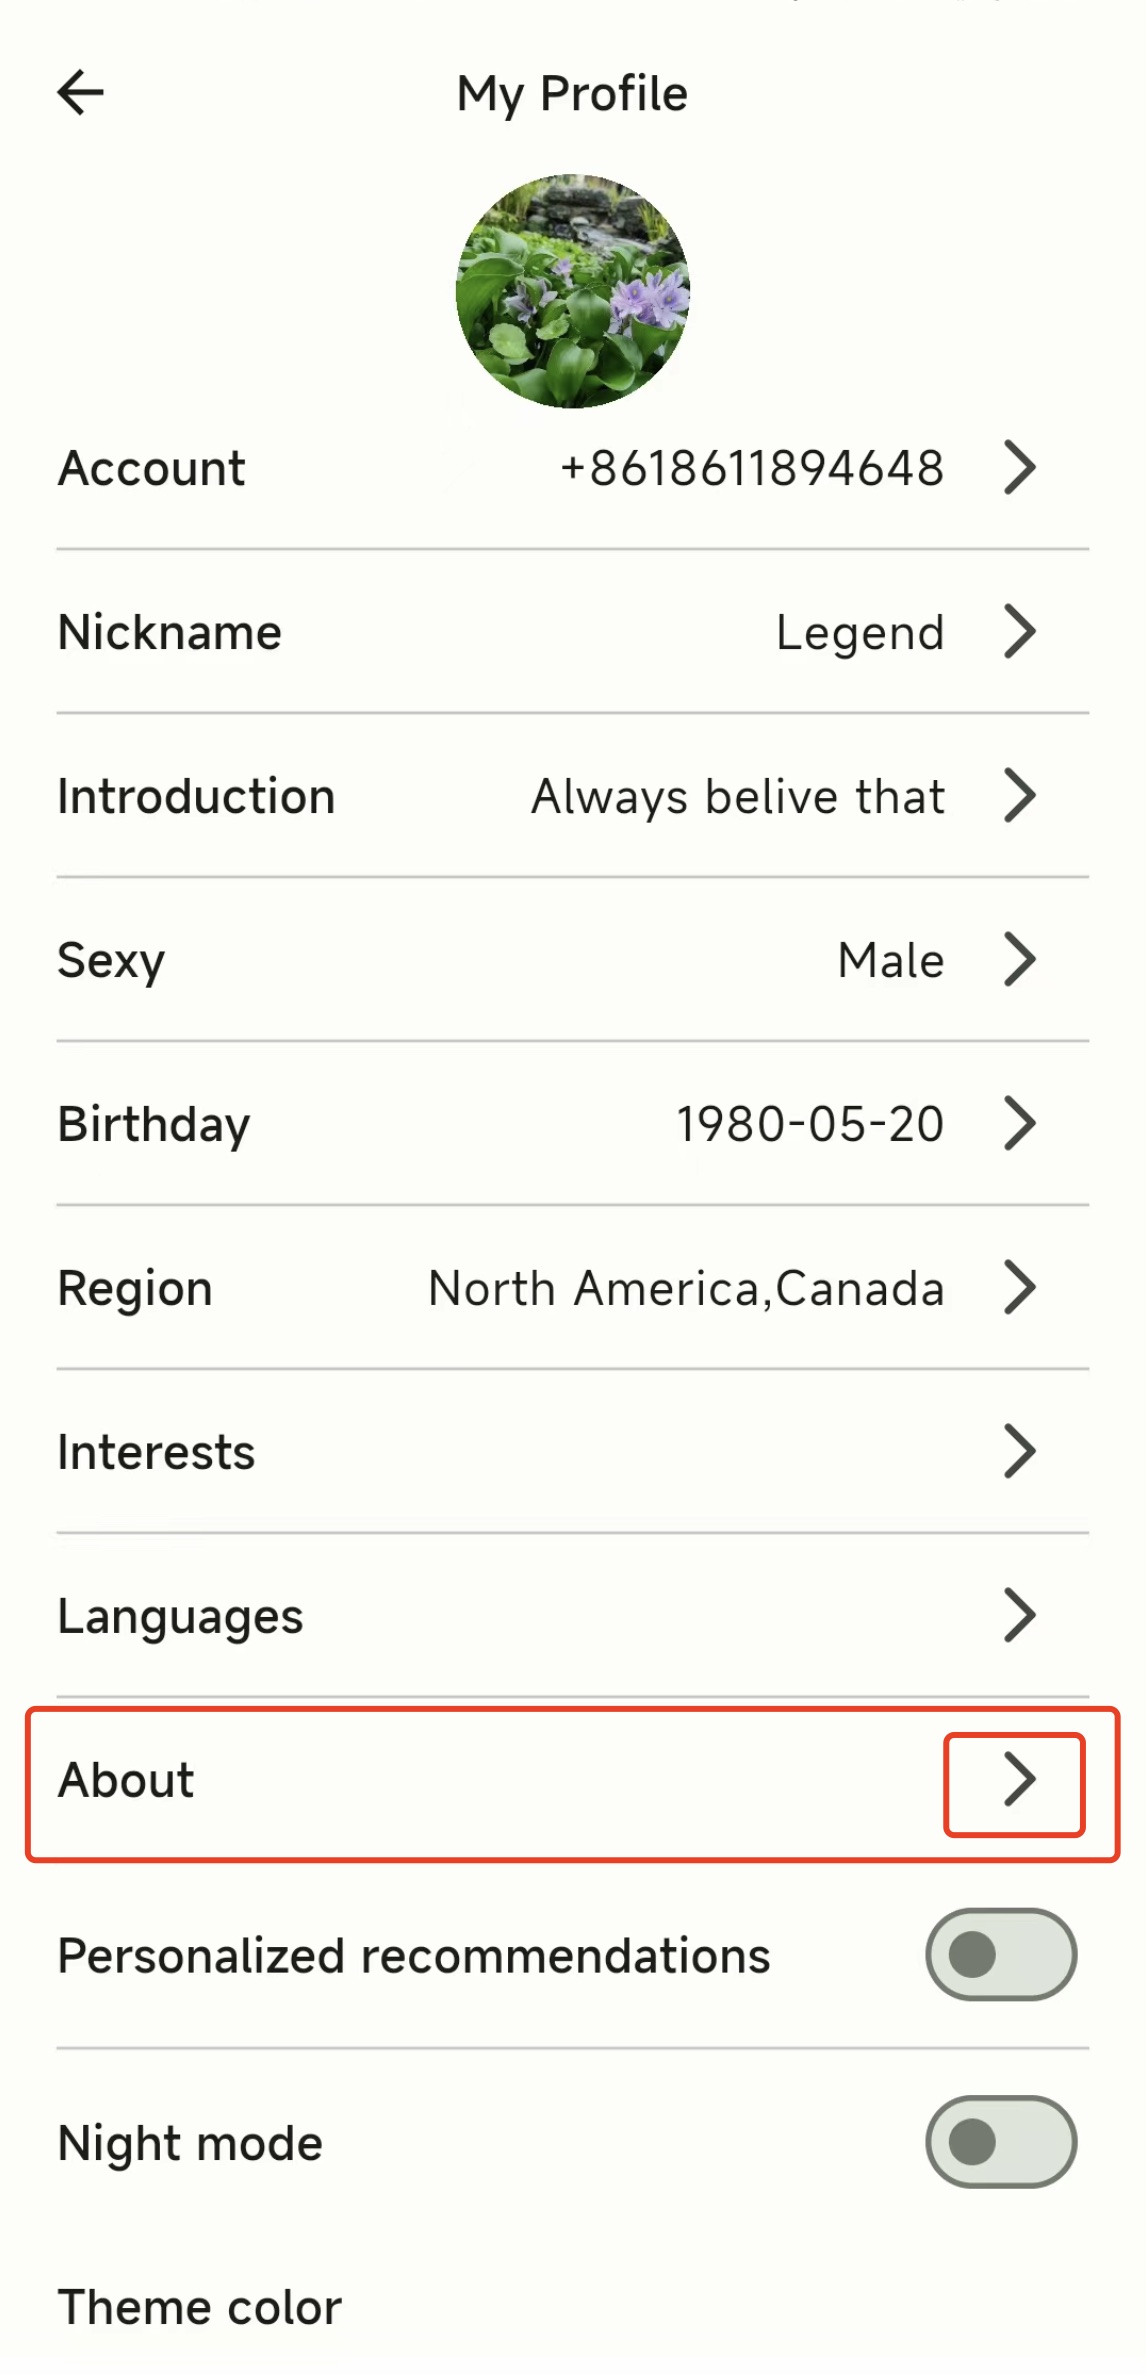
Task: Tap the circular profile avatar photo
Action: [573, 291]
